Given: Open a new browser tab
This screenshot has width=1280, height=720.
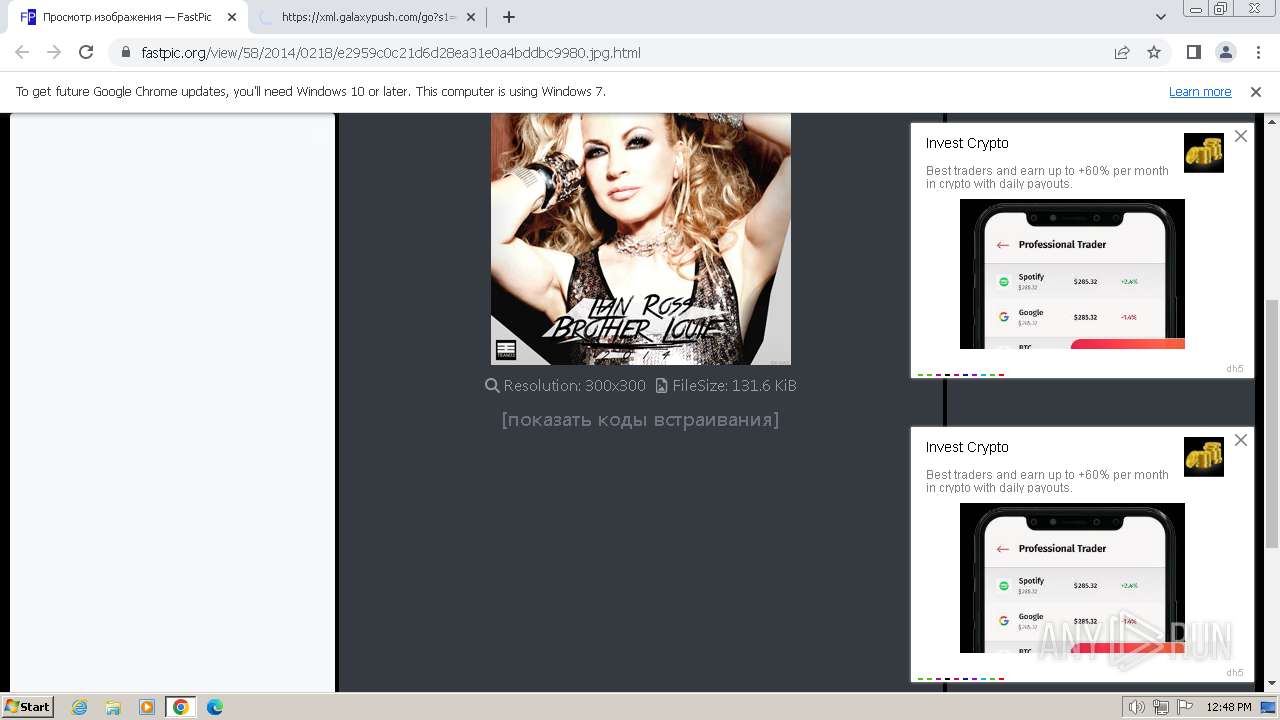Looking at the screenshot, I should point(509,17).
